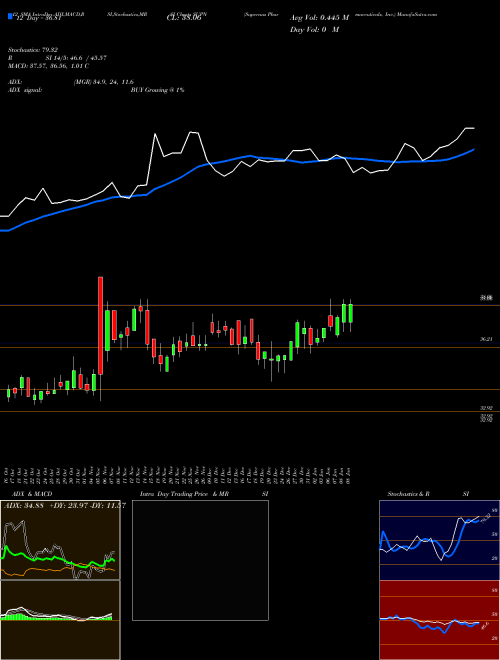Screen dimensions: 500x660
Task: Click the tall red candlestick on 06 Nov
Action: click(x=101, y=325)
